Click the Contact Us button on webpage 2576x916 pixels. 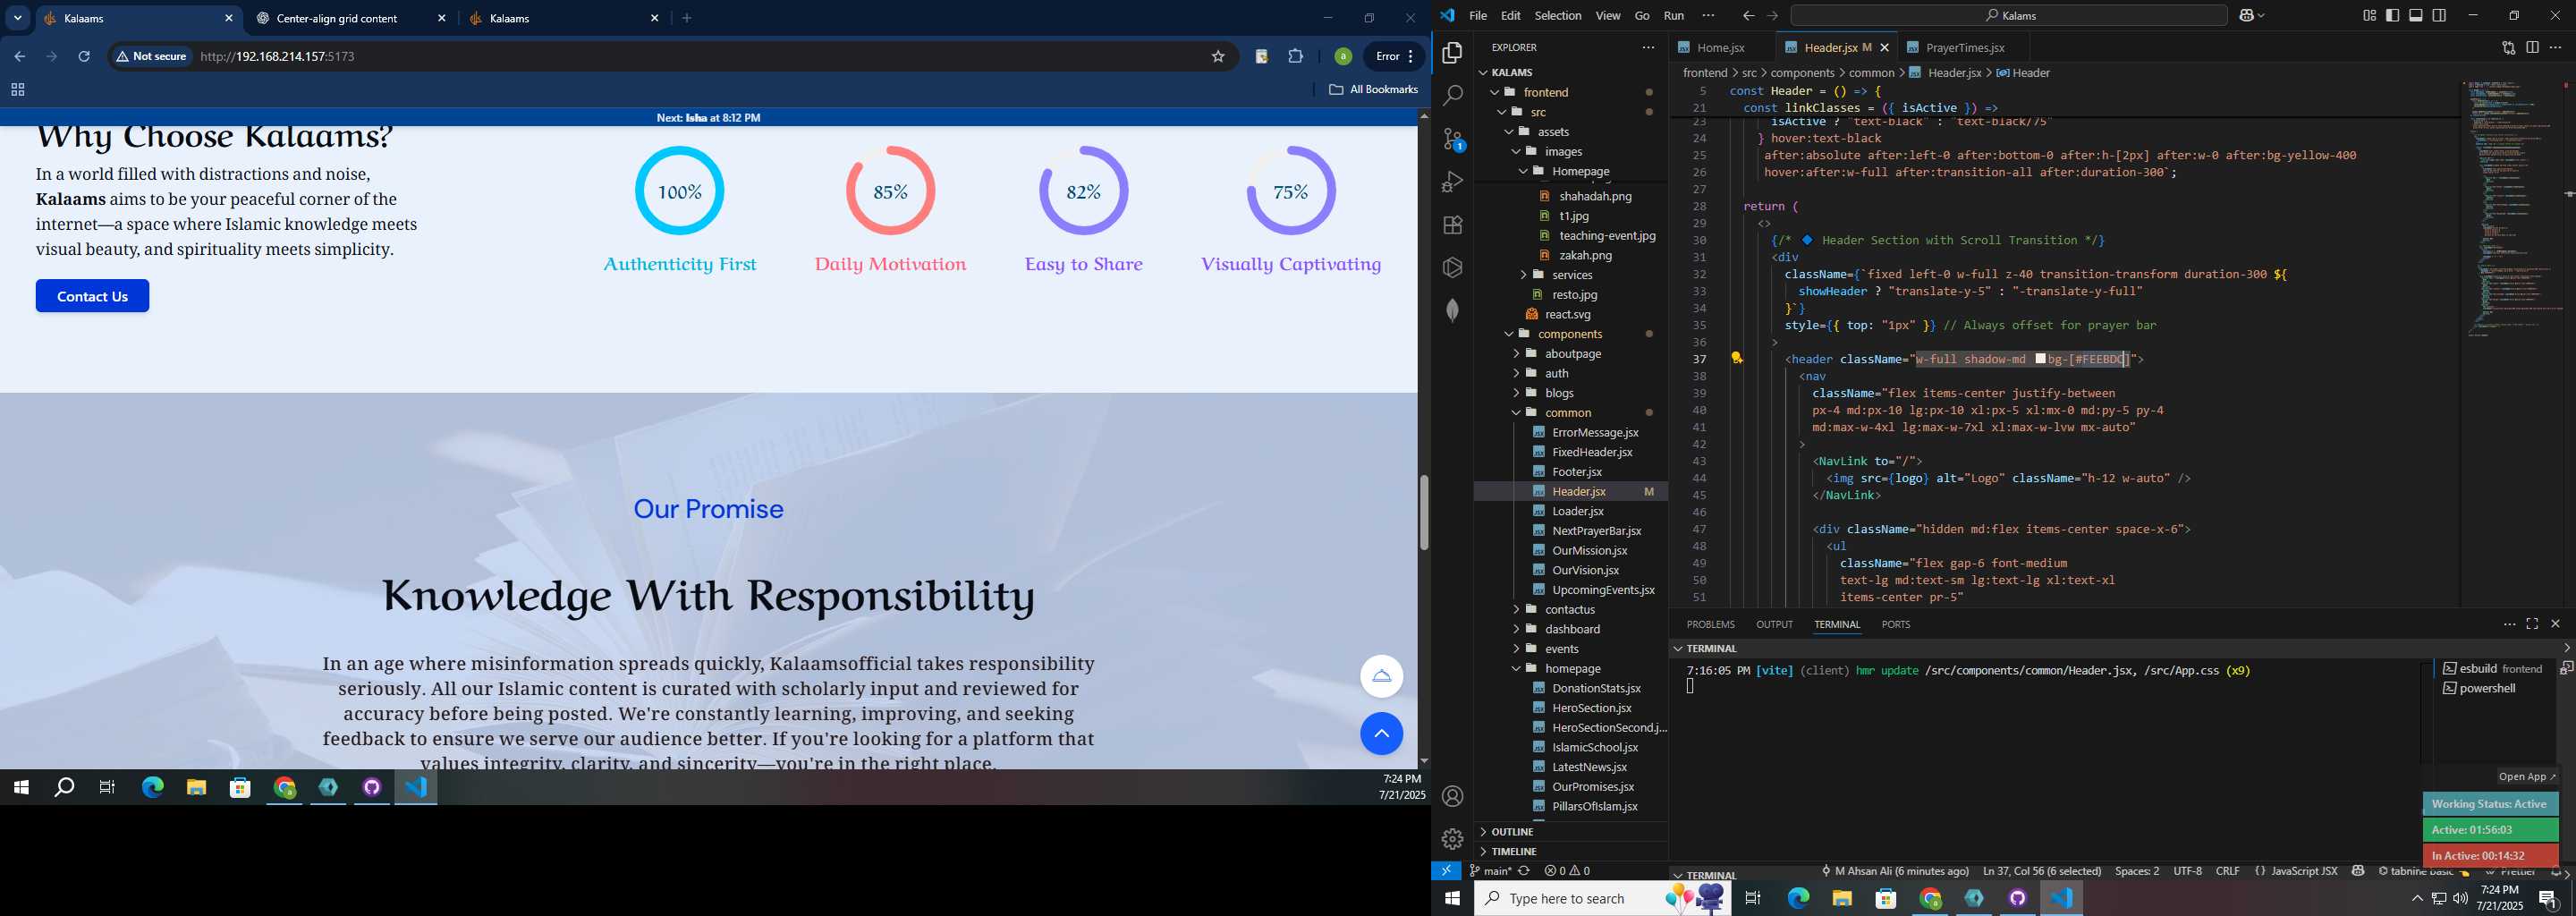(92, 296)
